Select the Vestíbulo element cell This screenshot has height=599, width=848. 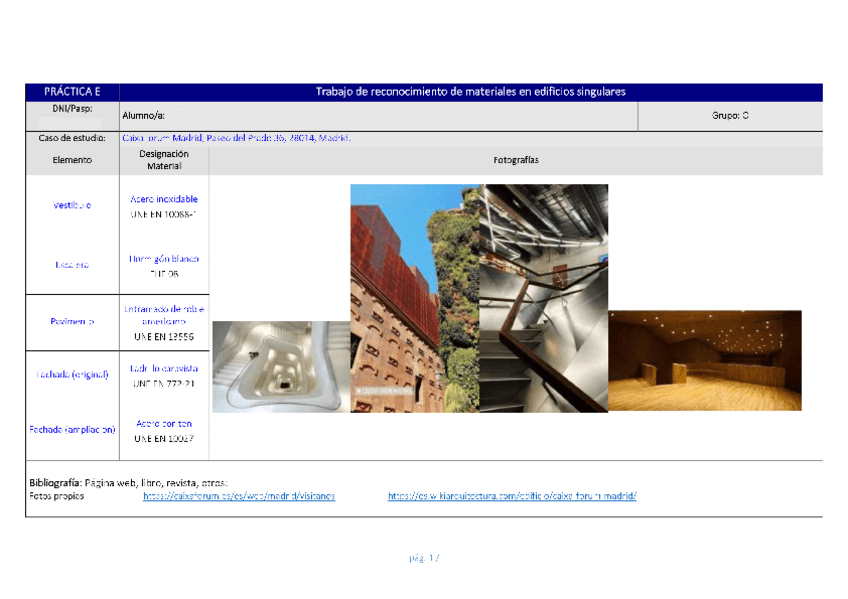(72, 205)
